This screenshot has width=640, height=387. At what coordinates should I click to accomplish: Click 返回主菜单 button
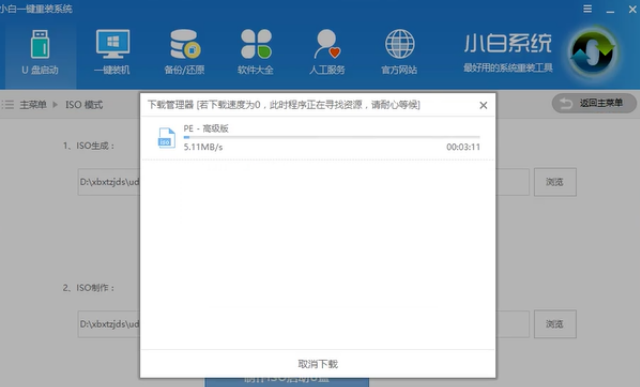[594, 103]
